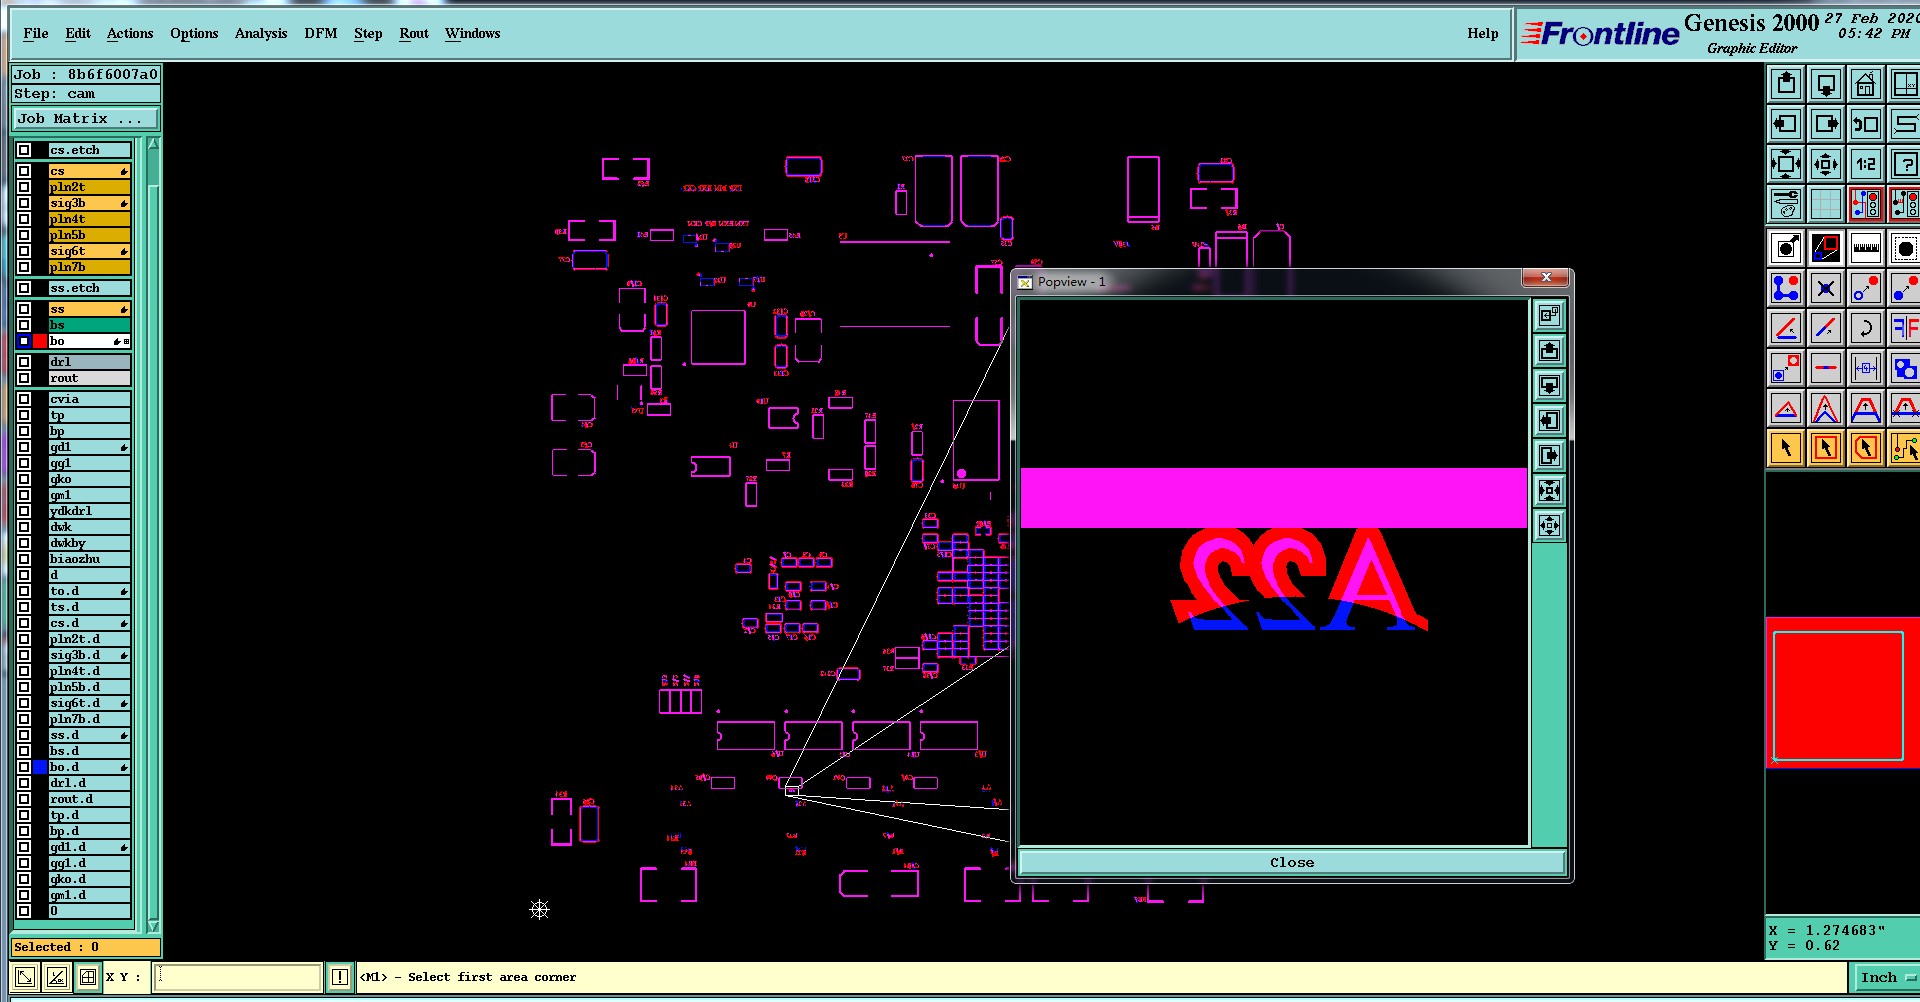Toggle checkbox for sig3b layer
The image size is (1920, 1002).
(x=24, y=203)
